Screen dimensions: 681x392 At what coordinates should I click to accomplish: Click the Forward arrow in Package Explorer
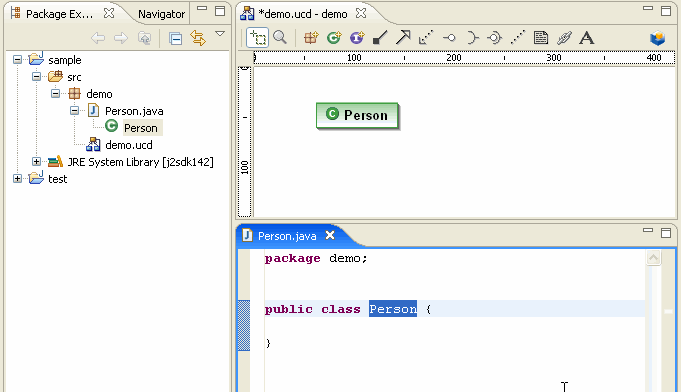point(121,38)
